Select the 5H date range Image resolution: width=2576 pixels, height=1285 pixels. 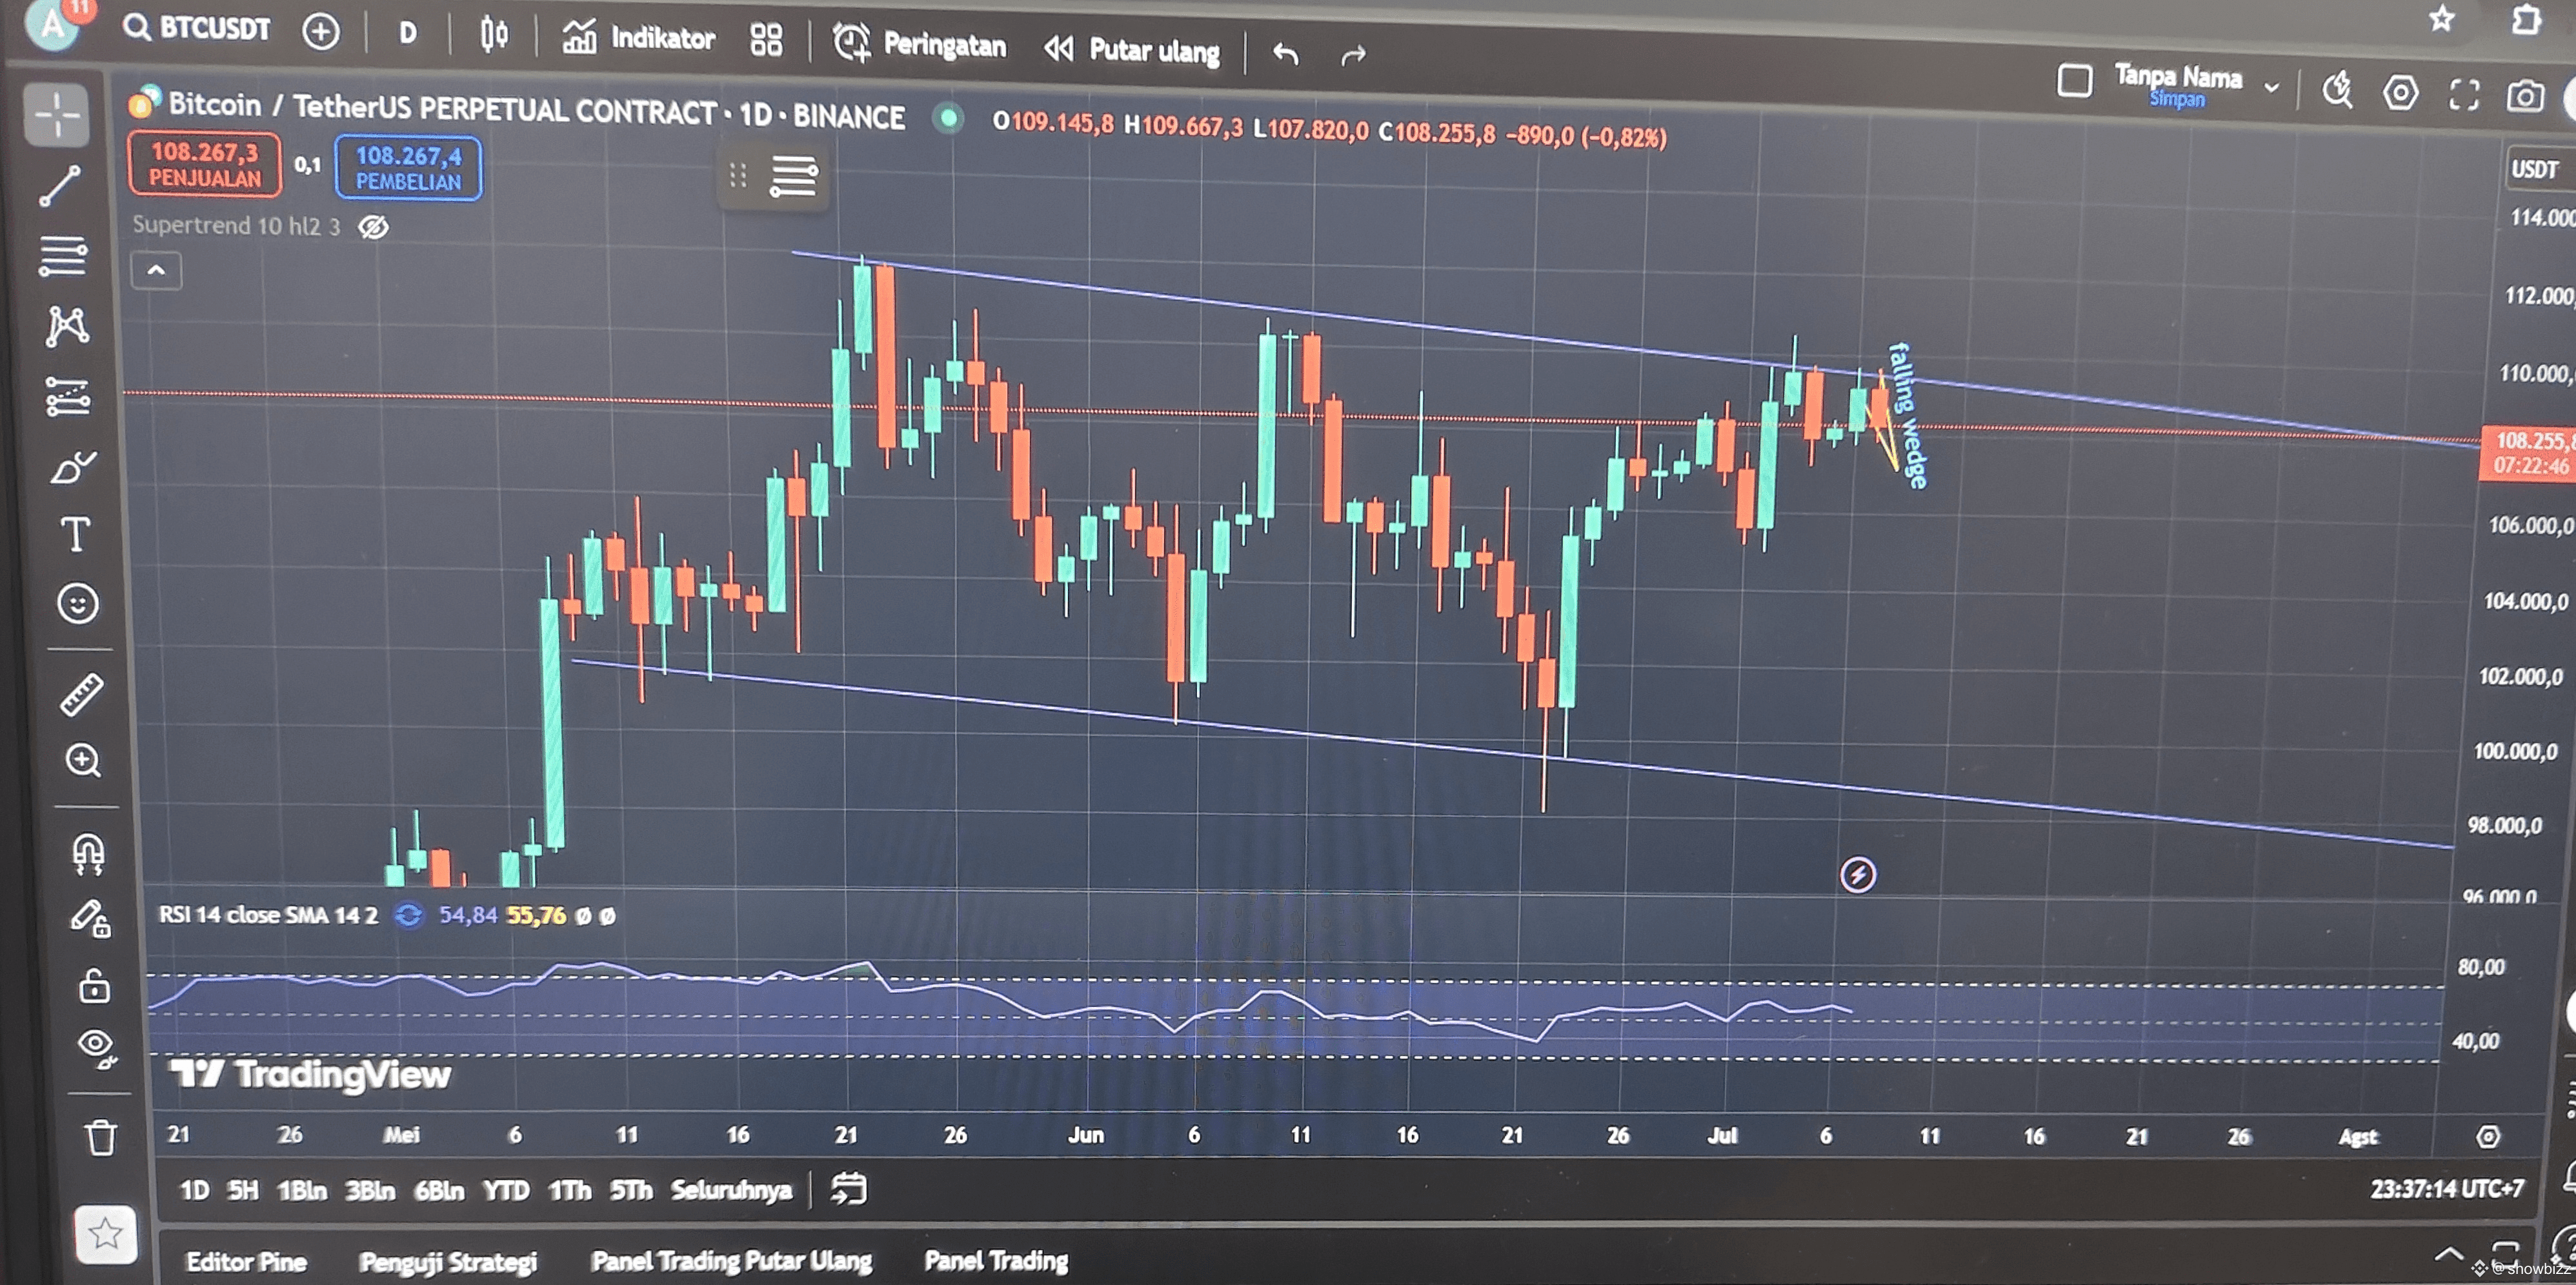point(242,1190)
